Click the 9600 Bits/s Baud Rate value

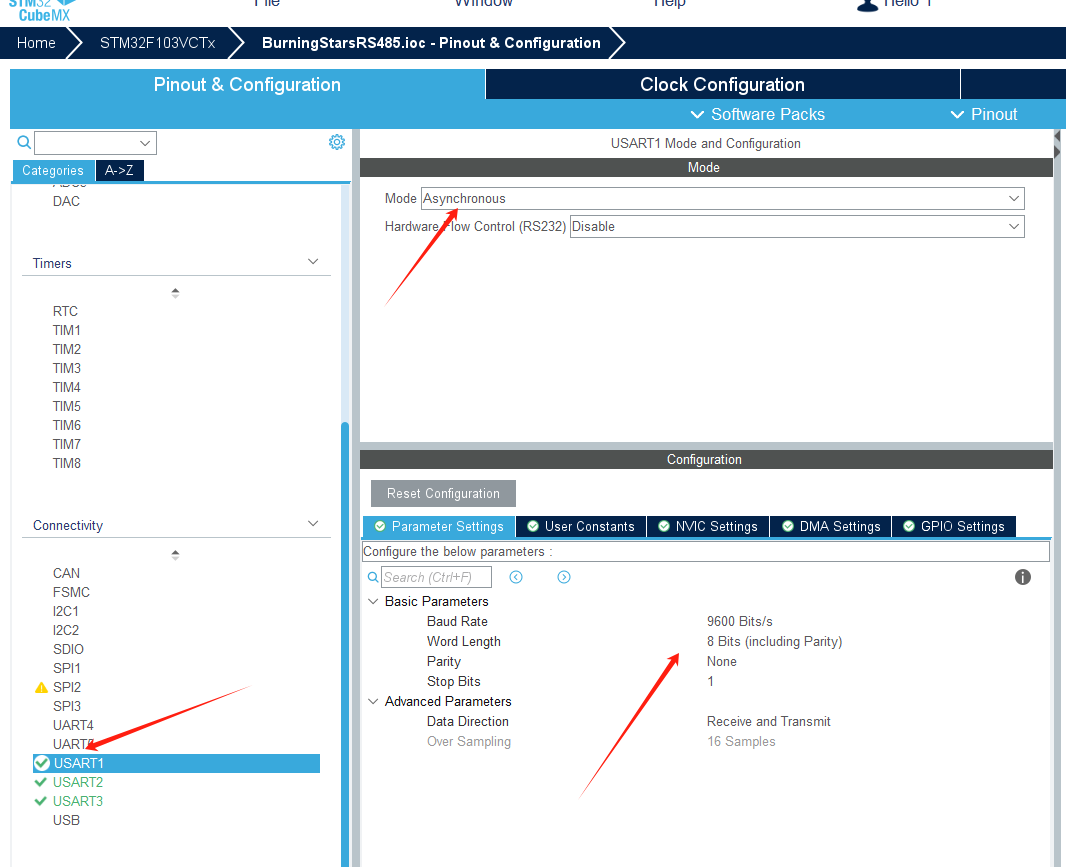click(740, 622)
